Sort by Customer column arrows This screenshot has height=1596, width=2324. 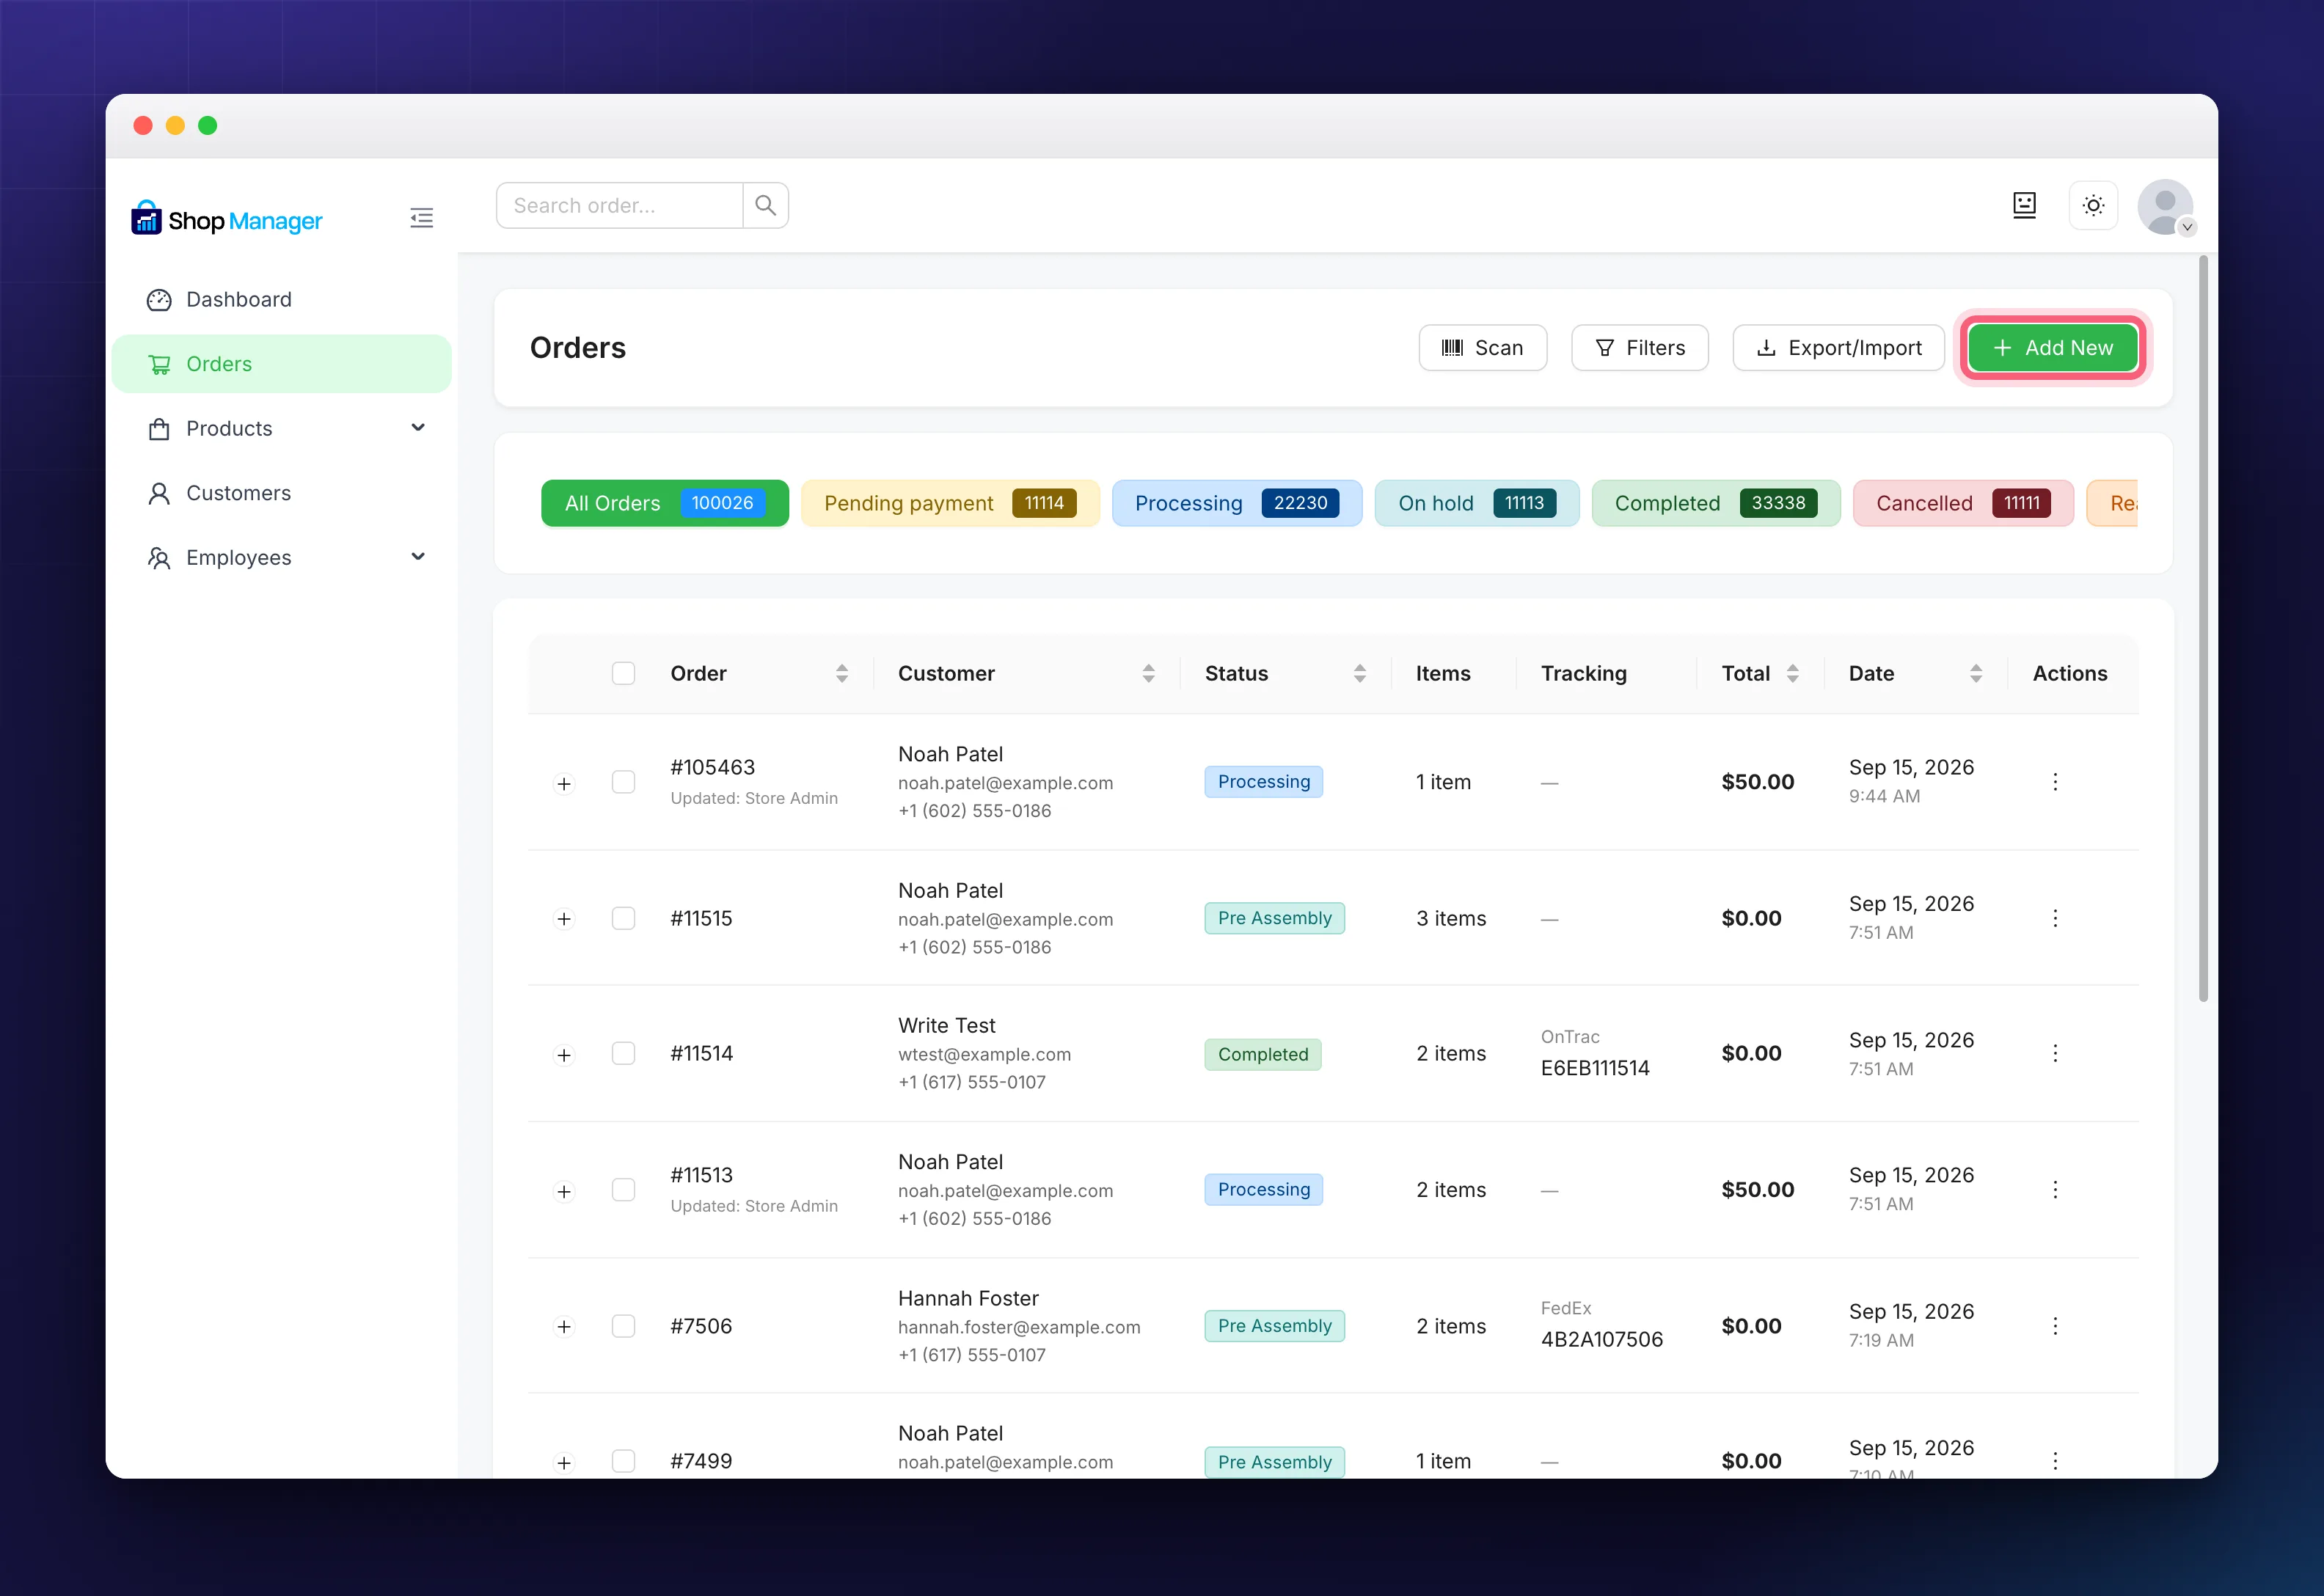coord(1148,673)
